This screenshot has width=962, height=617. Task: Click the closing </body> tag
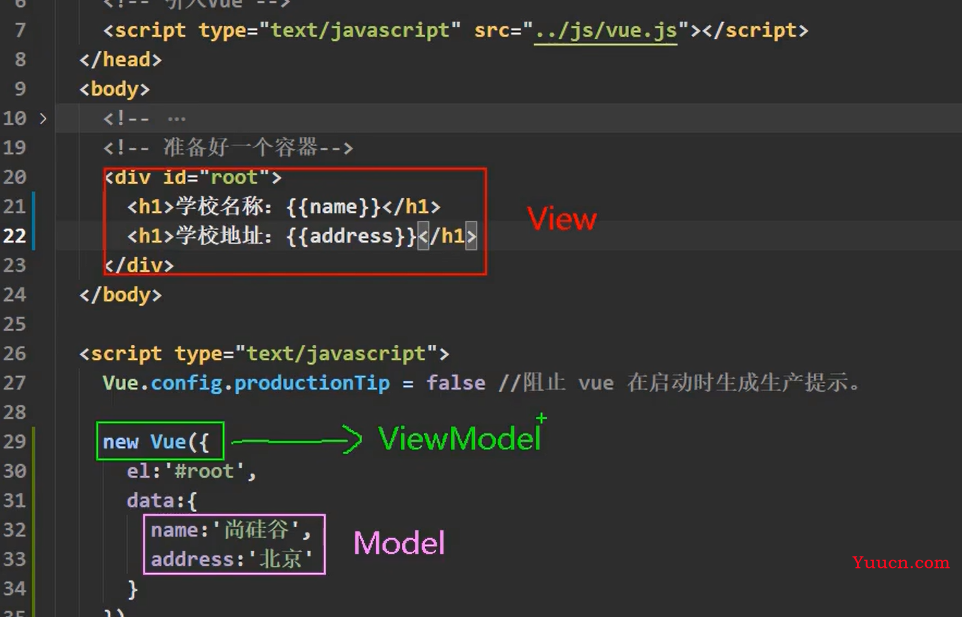click(121, 295)
